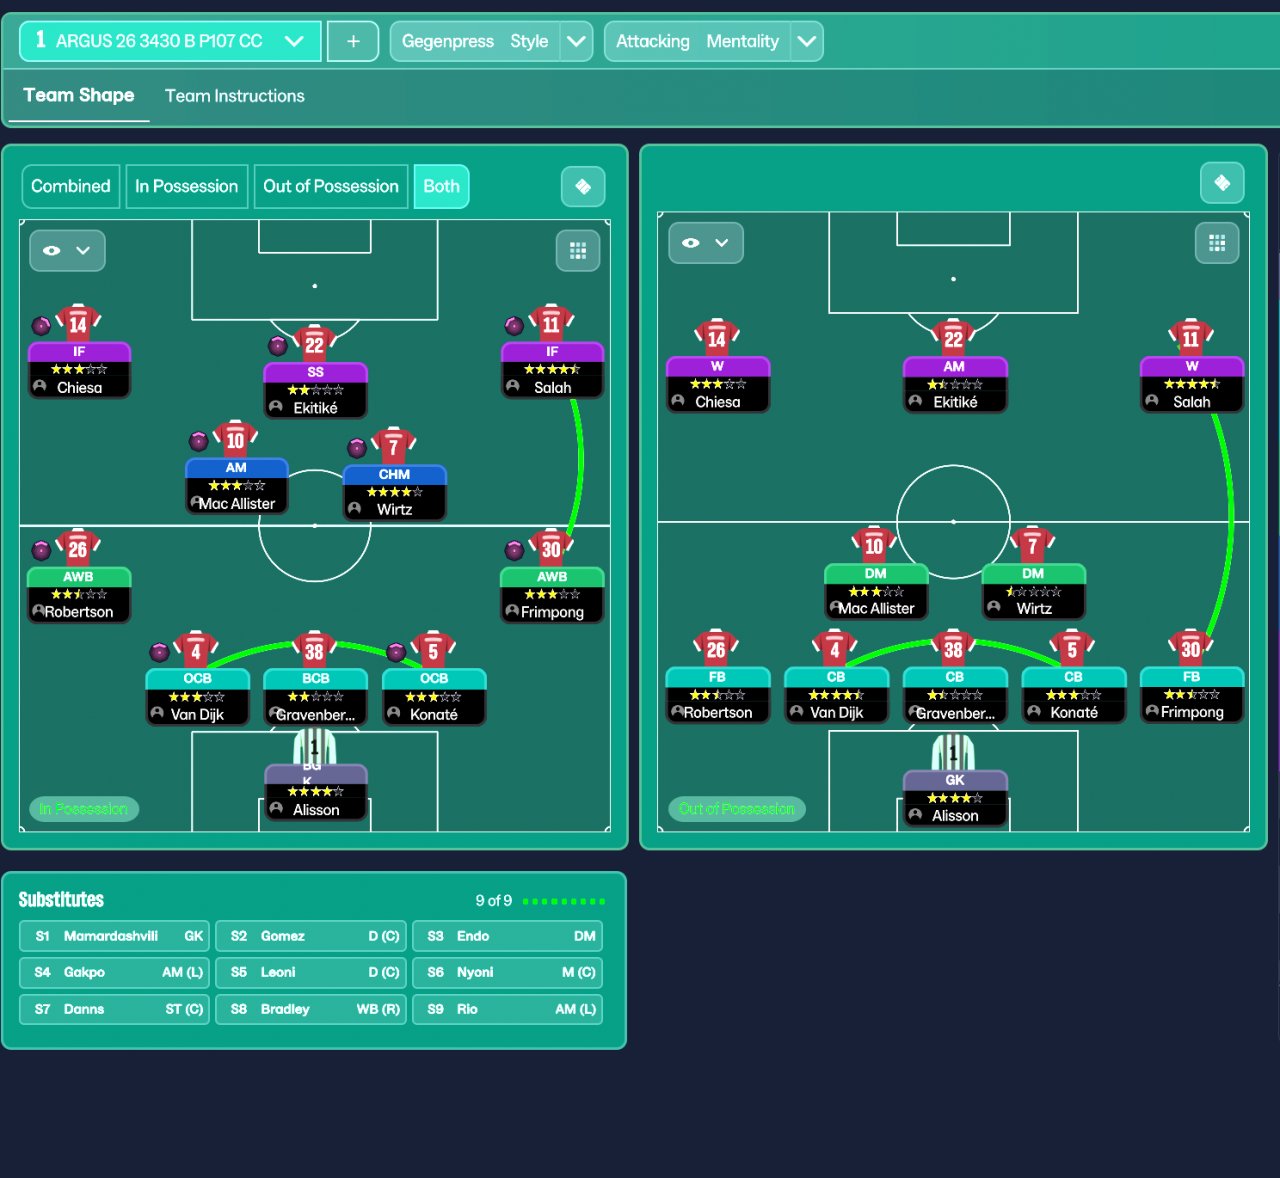Toggle the Both pitch view option

click(x=441, y=186)
